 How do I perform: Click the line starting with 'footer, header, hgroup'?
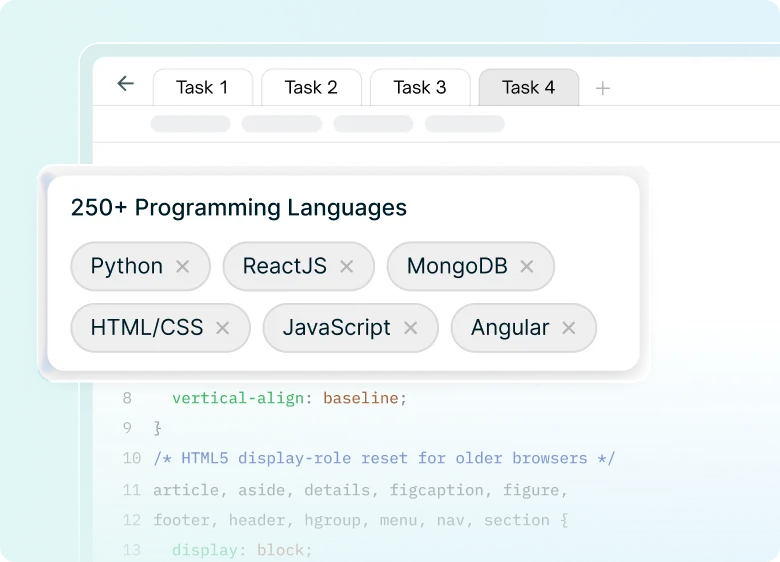coord(360,520)
